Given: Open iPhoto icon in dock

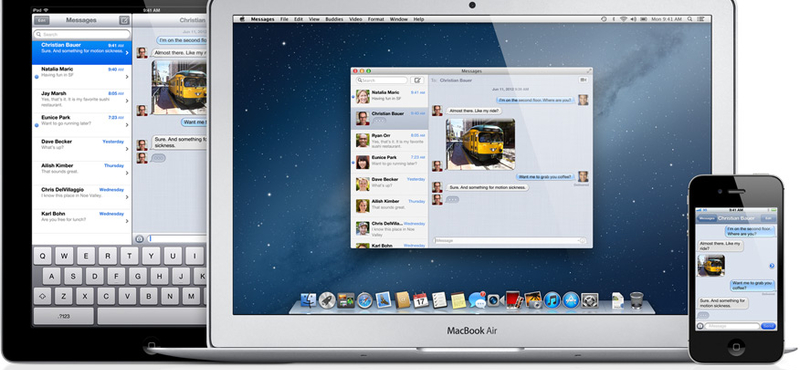Looking at the screenshot, I should tap(533, 300).
